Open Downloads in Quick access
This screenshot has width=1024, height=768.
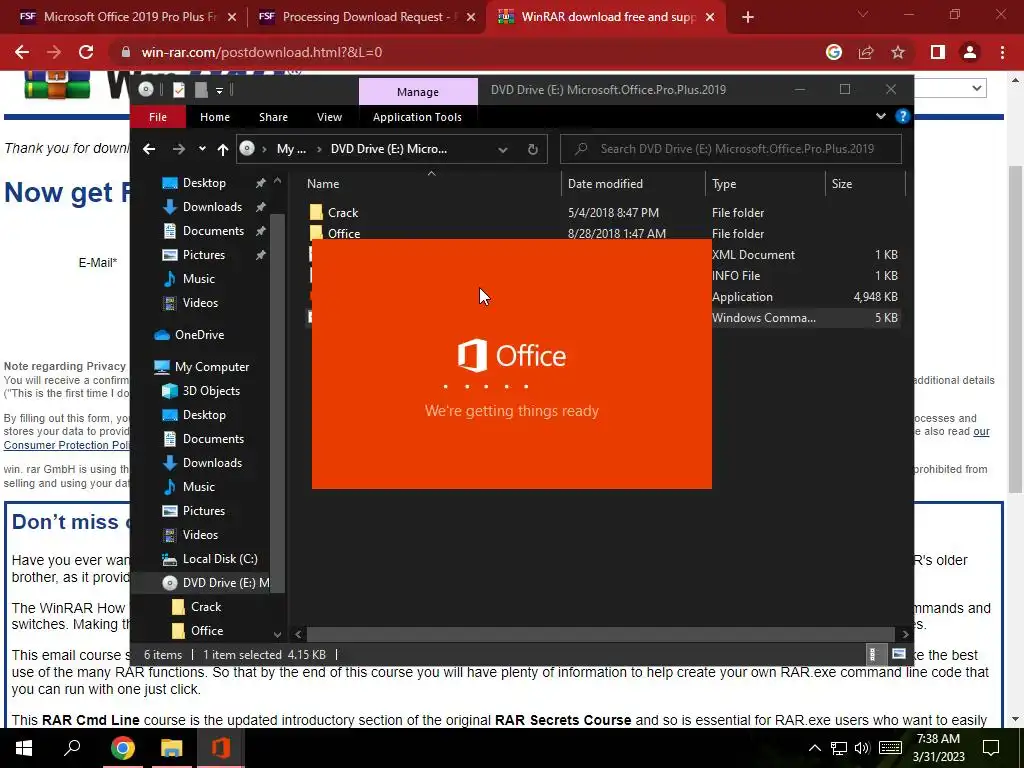(x=212, y=207)
